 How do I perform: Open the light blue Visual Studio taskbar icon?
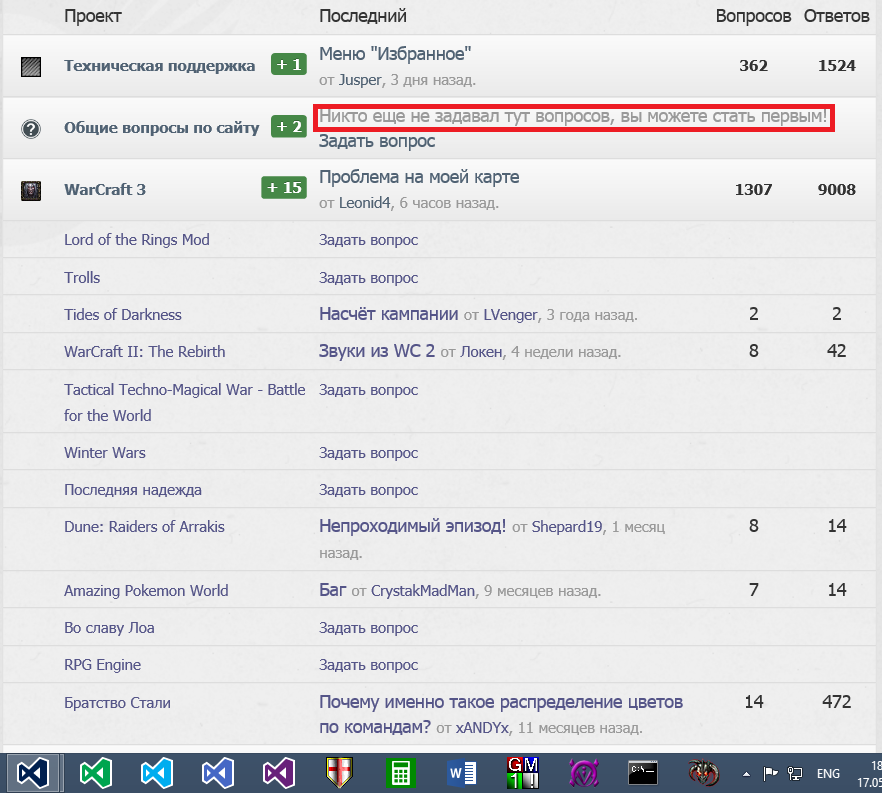pos(156,773)
